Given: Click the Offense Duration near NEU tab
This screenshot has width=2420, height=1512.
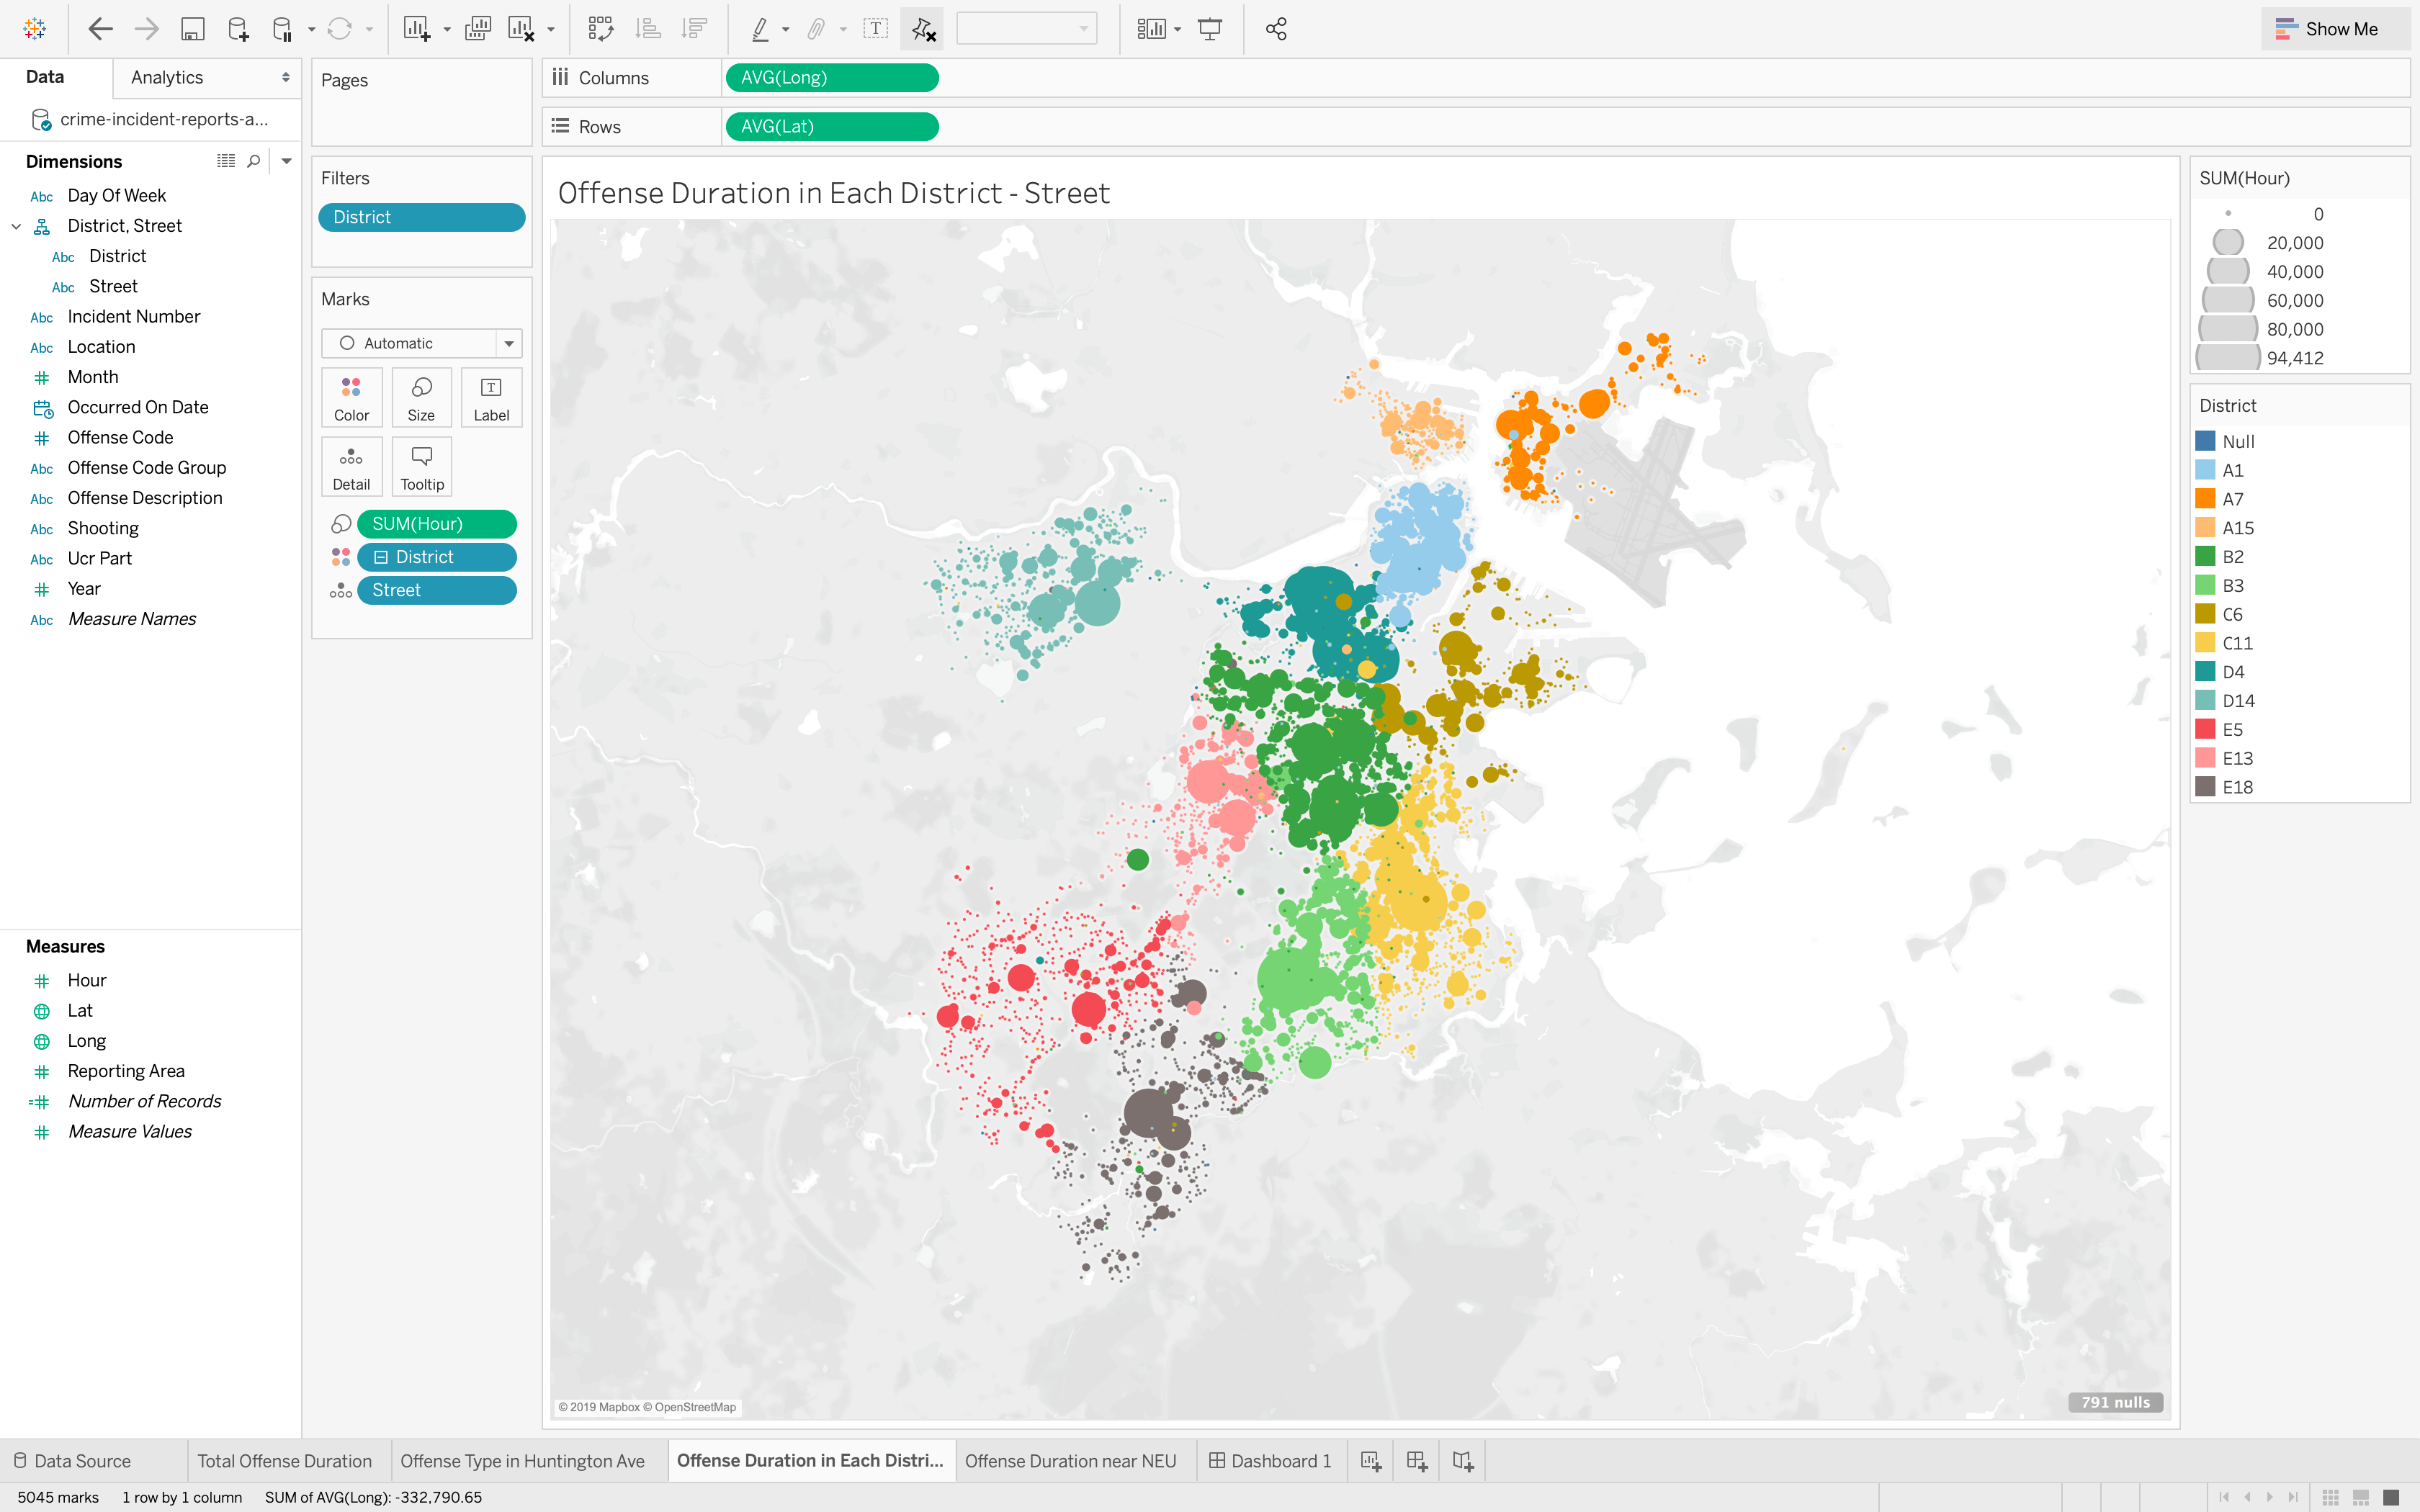Looking at the screenshot, I should pyautogui.click(x=1072, y=1460).
